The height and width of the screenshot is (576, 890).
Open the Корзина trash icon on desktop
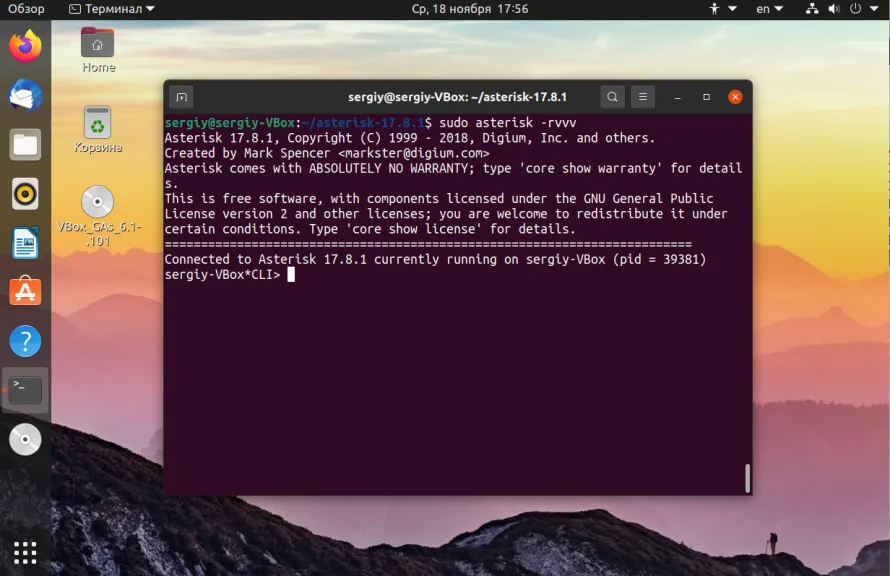[98, 130]
